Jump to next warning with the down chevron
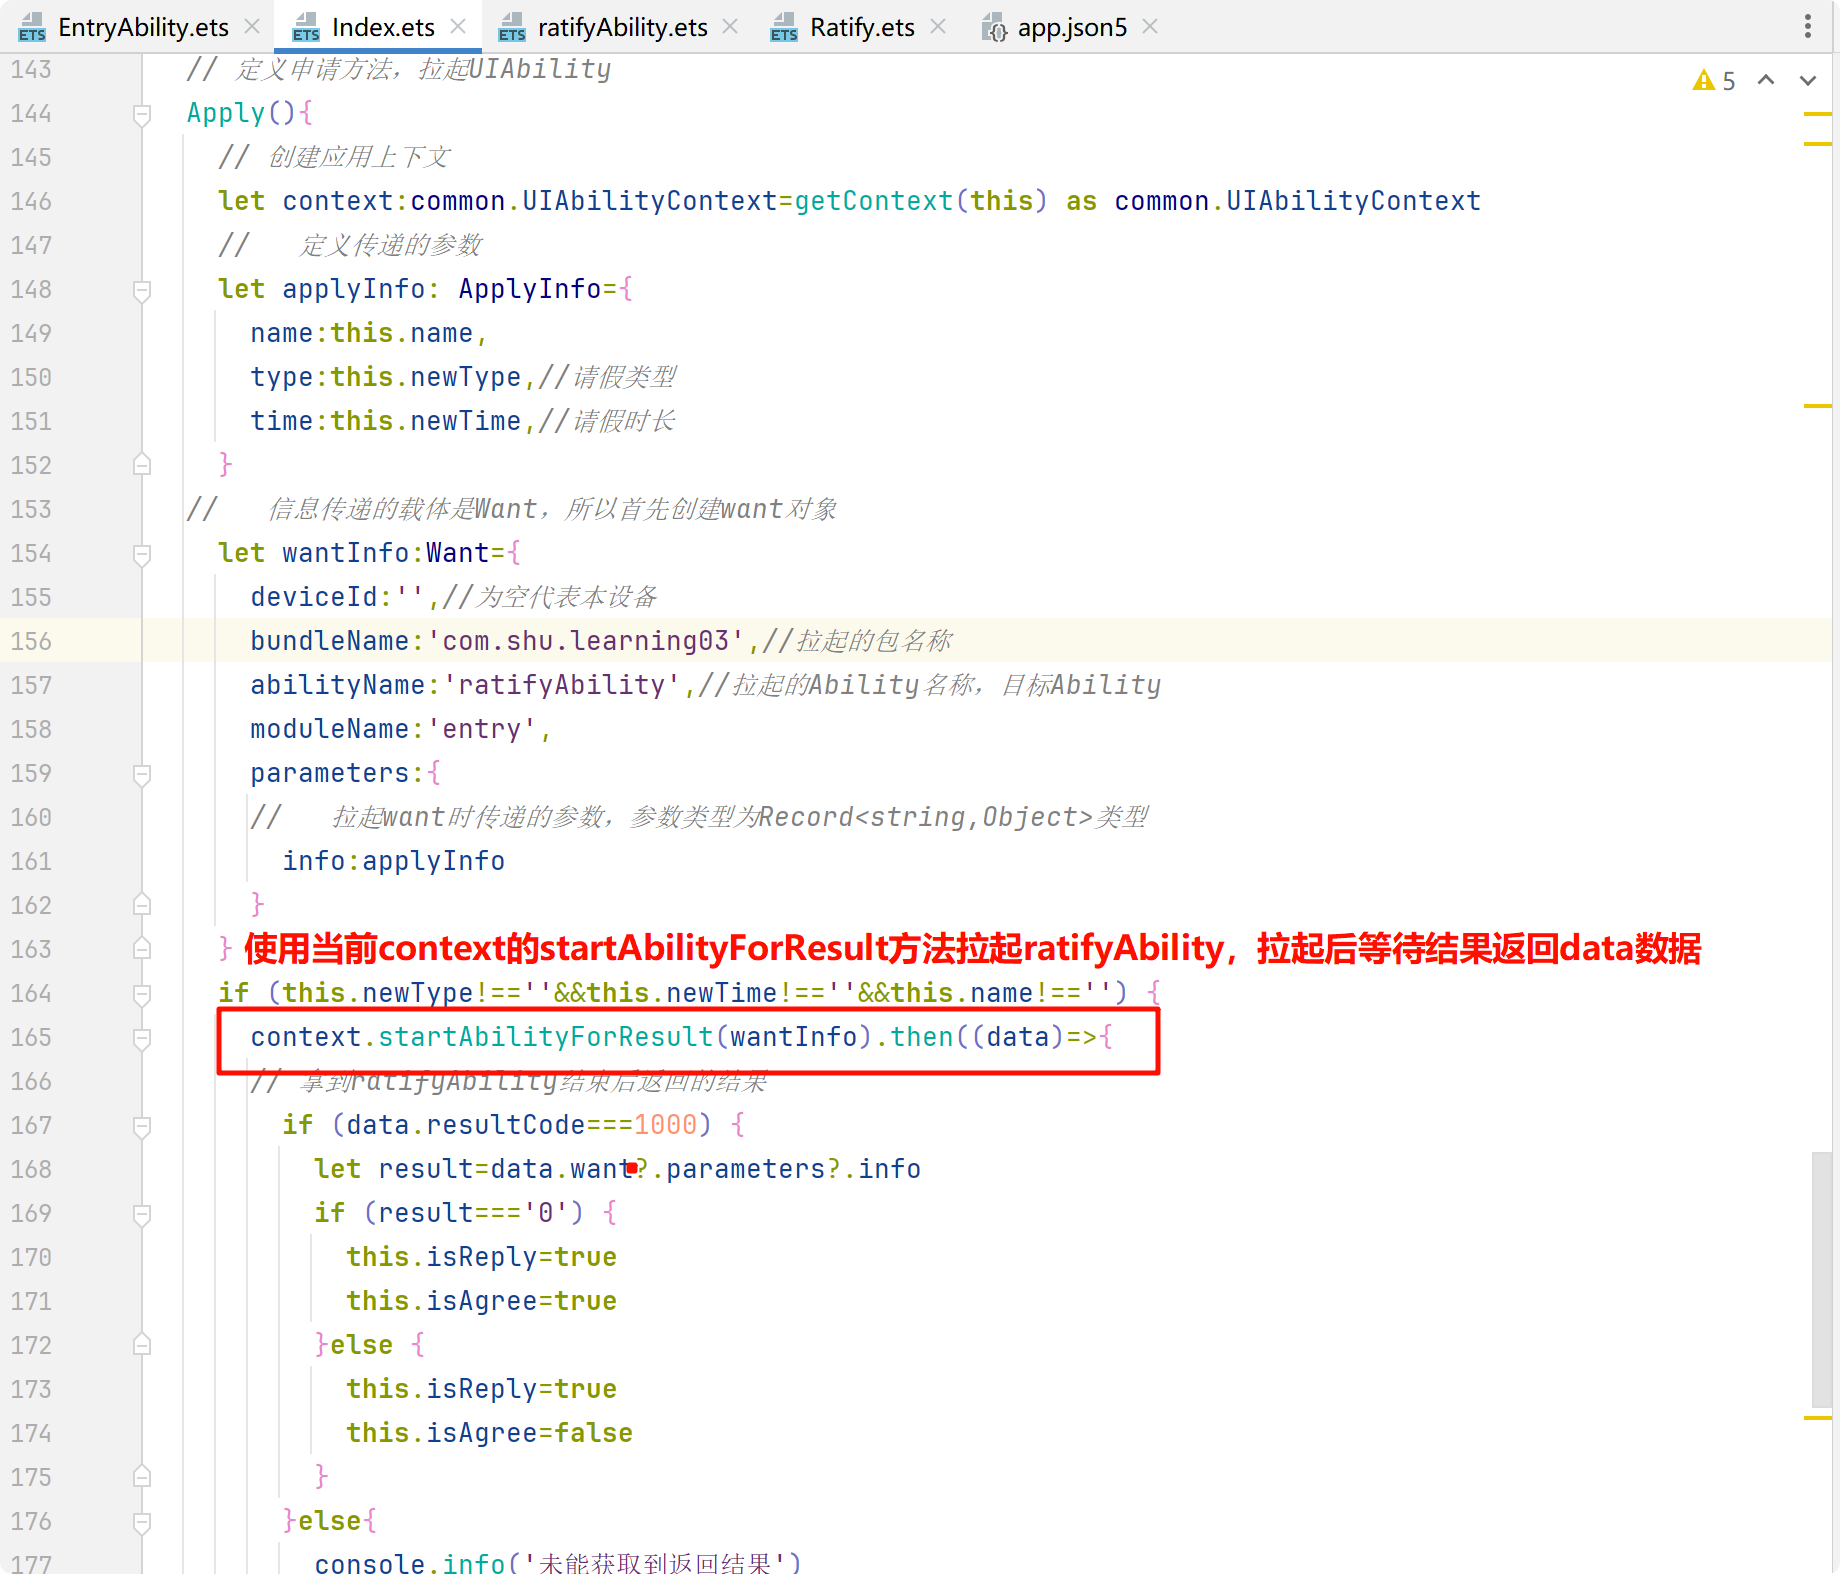This screenshot has width=1840, height=1574. click(1807, 80)
